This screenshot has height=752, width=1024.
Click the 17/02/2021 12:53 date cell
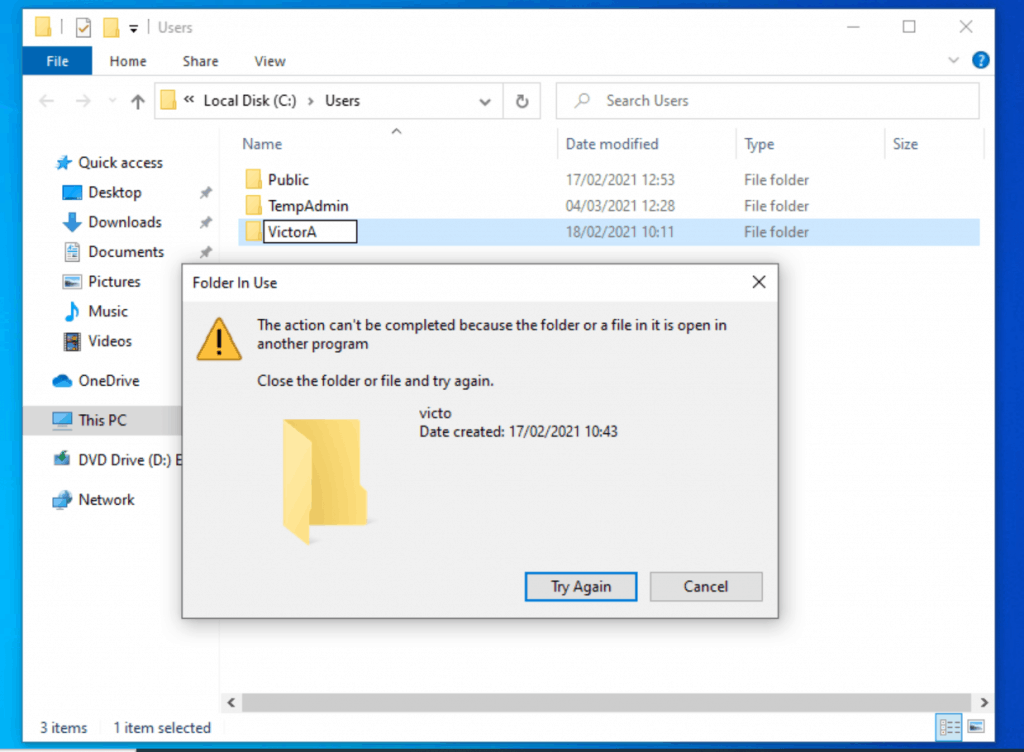point(620,180)
